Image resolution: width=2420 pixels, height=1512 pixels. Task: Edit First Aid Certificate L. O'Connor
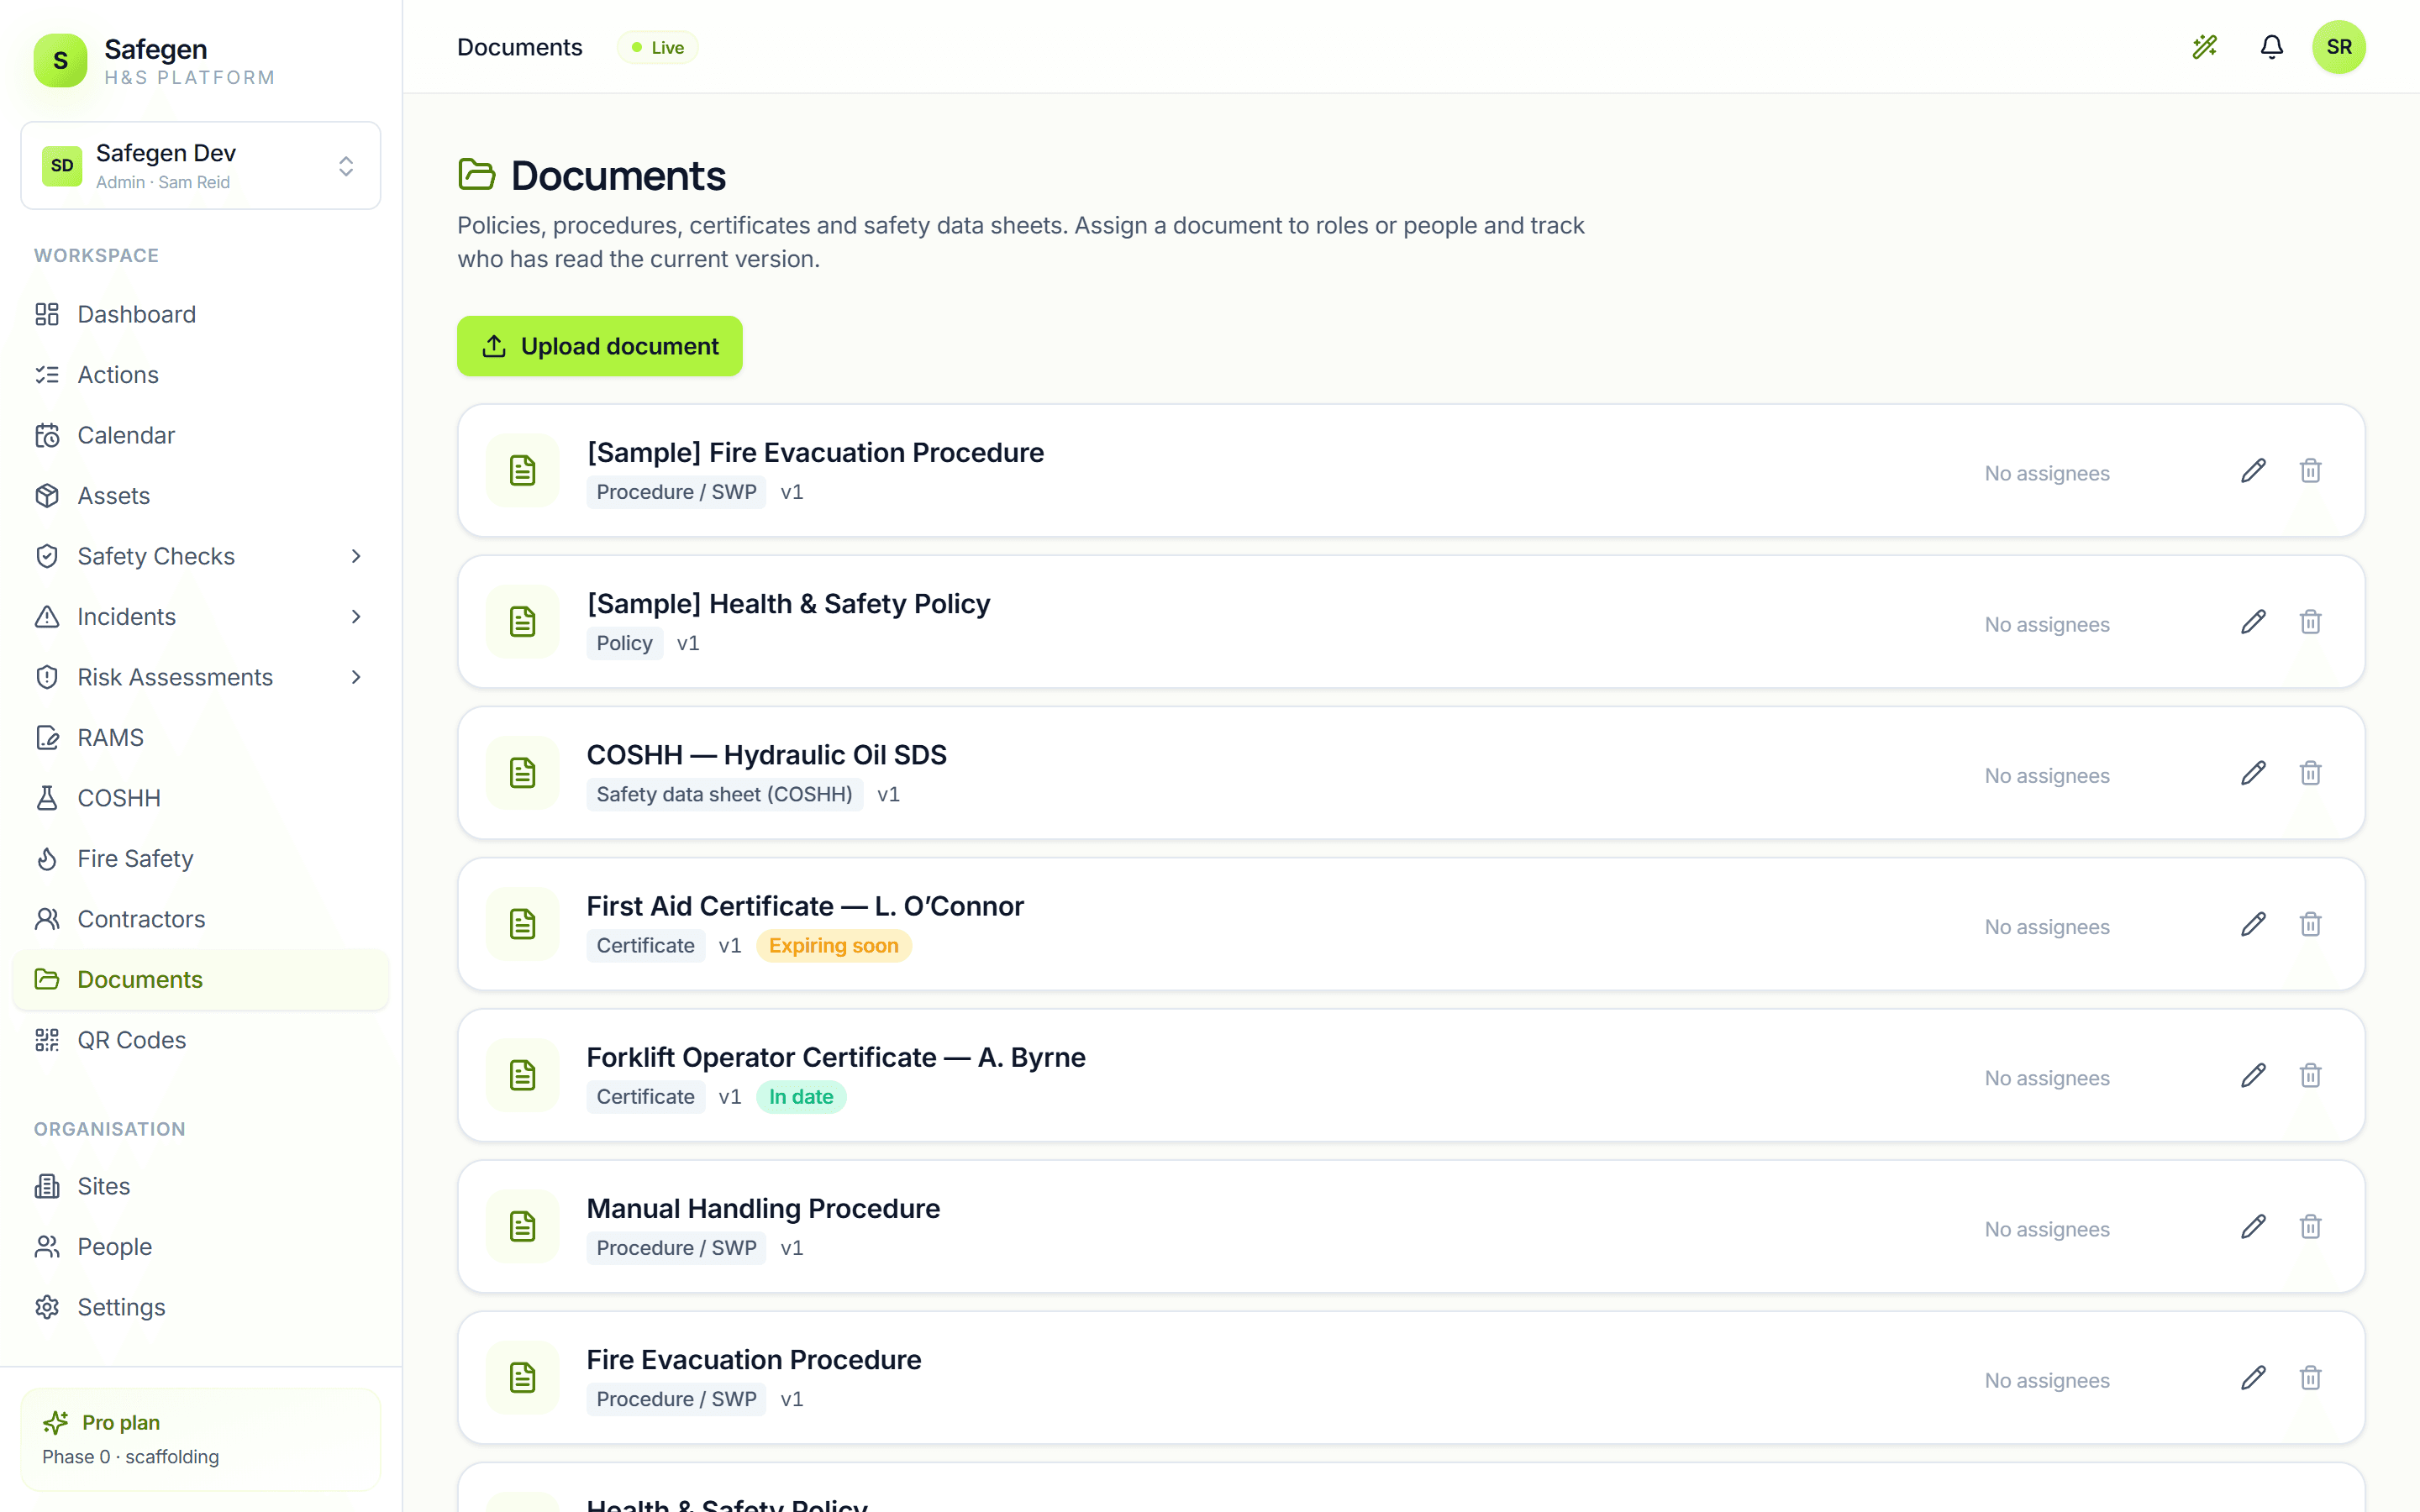2253,924
